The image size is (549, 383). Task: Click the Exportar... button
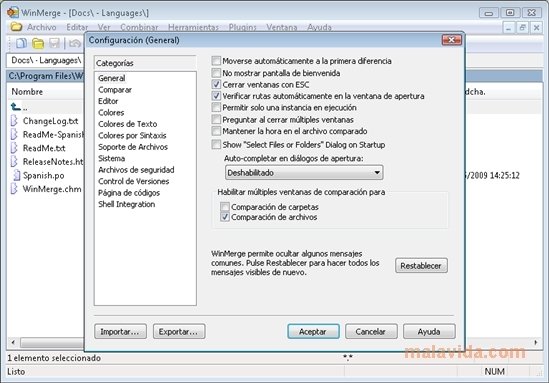pos(179,332)
